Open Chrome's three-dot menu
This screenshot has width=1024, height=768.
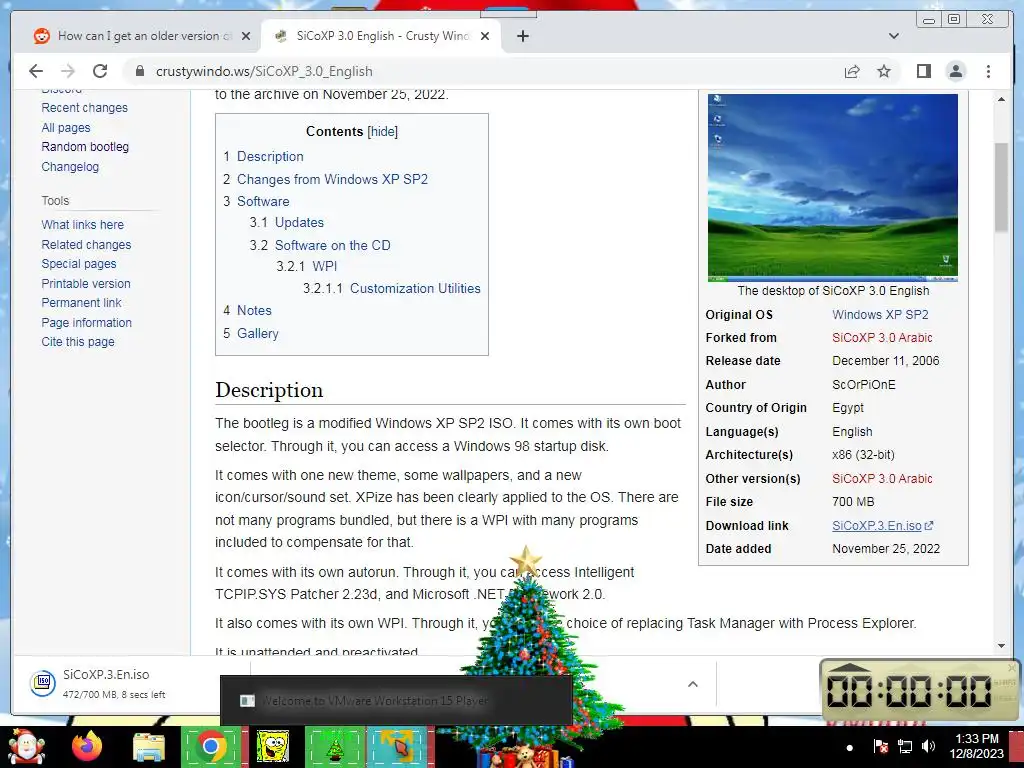click(x=988, y=71)
